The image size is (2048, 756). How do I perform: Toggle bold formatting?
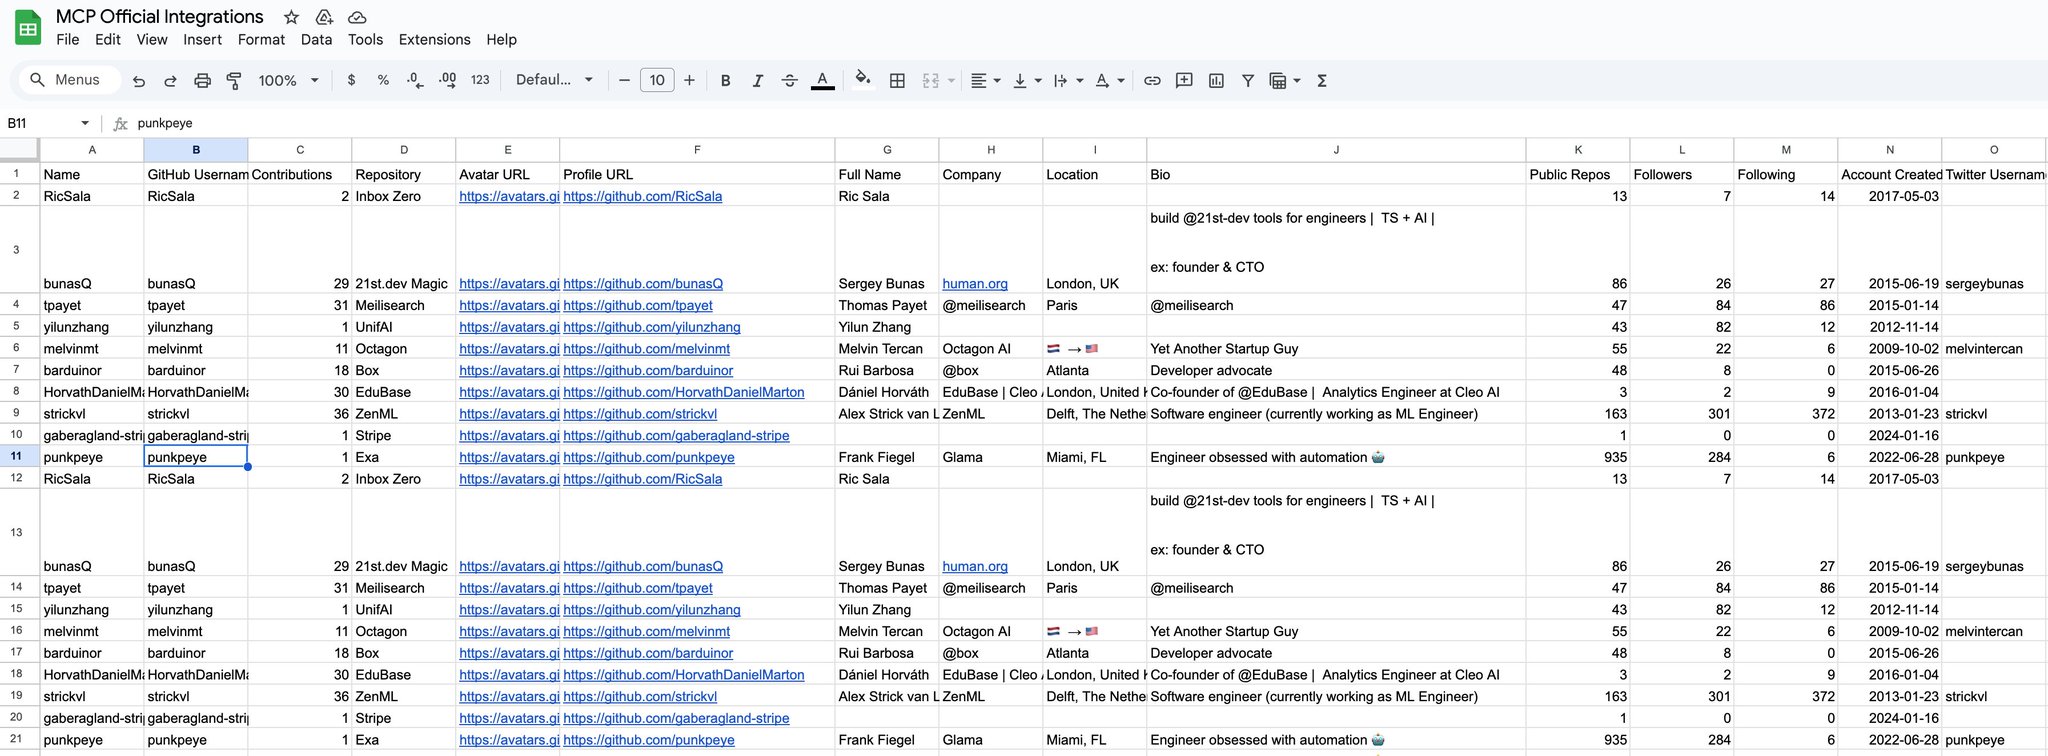726,81
